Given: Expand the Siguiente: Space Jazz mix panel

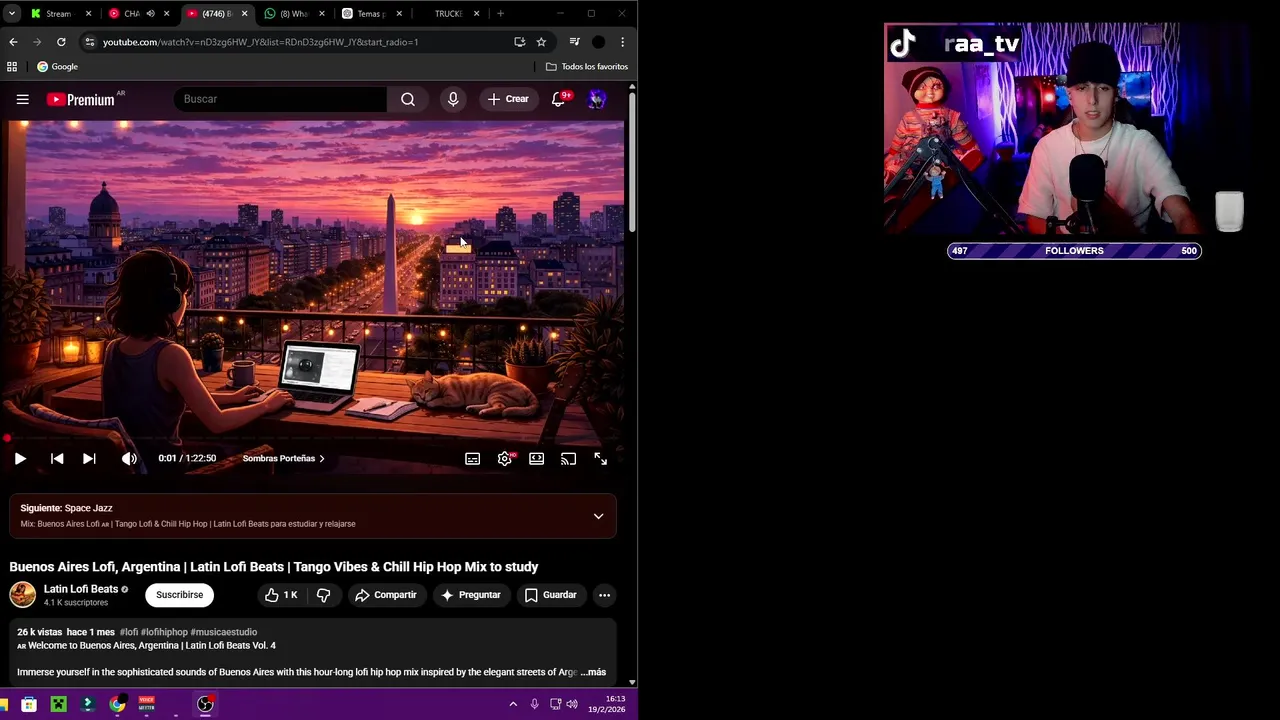Looking at the screenshot, I should click(598, 516).
